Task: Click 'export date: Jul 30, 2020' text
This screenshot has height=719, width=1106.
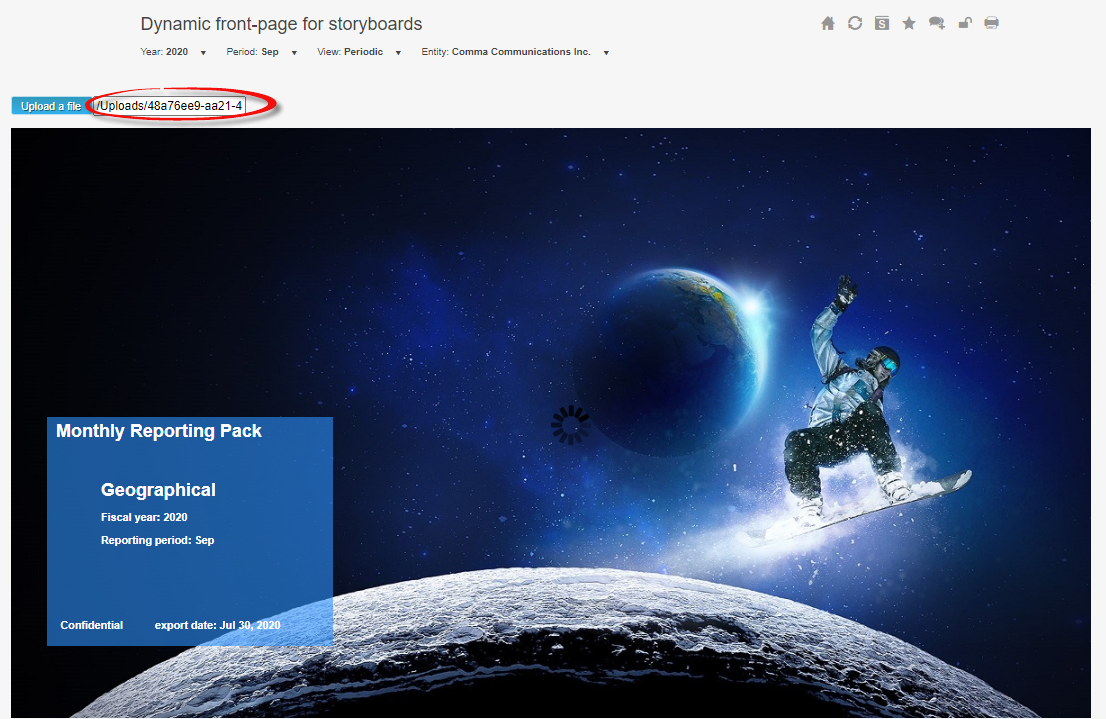Action: (x=217, y=625)
